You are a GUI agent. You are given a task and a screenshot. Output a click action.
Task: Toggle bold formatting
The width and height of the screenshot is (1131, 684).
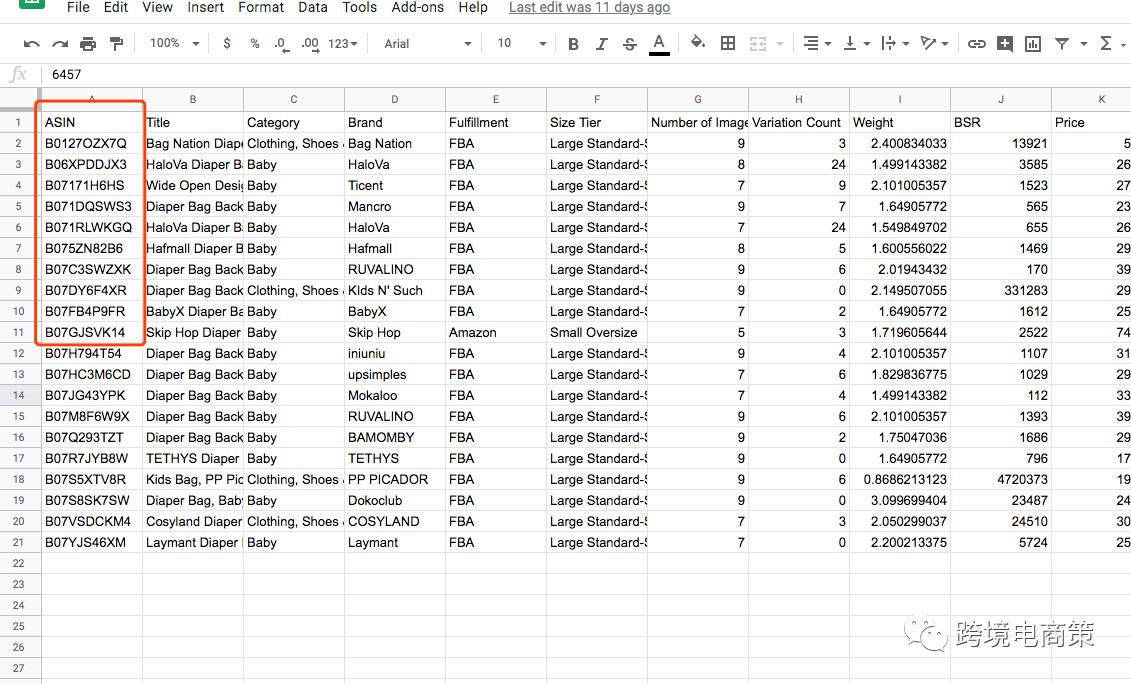(x=573, y=44)
